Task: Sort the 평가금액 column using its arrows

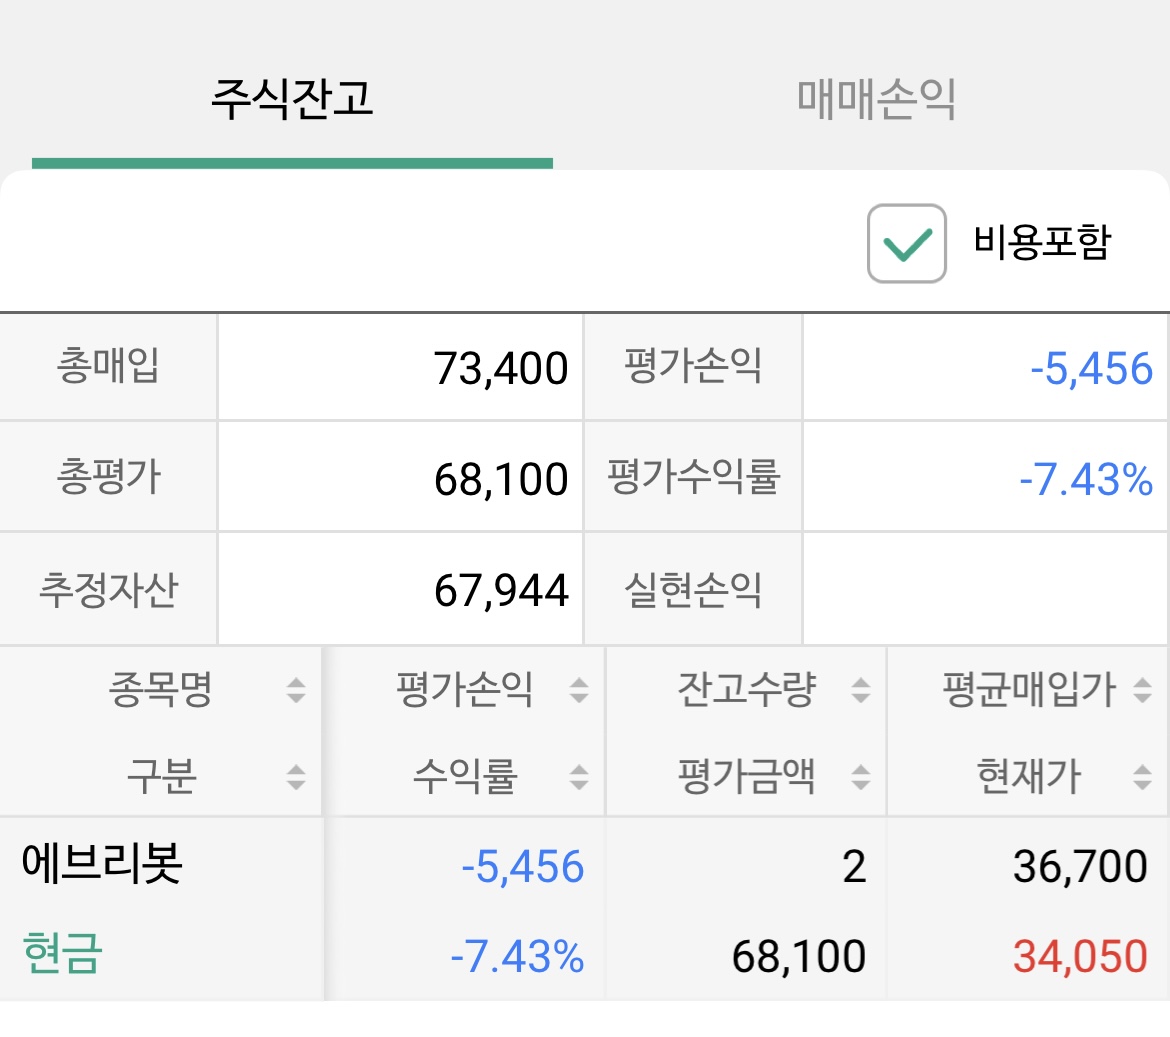Action: pyautogui.click(x=861, y=777)
